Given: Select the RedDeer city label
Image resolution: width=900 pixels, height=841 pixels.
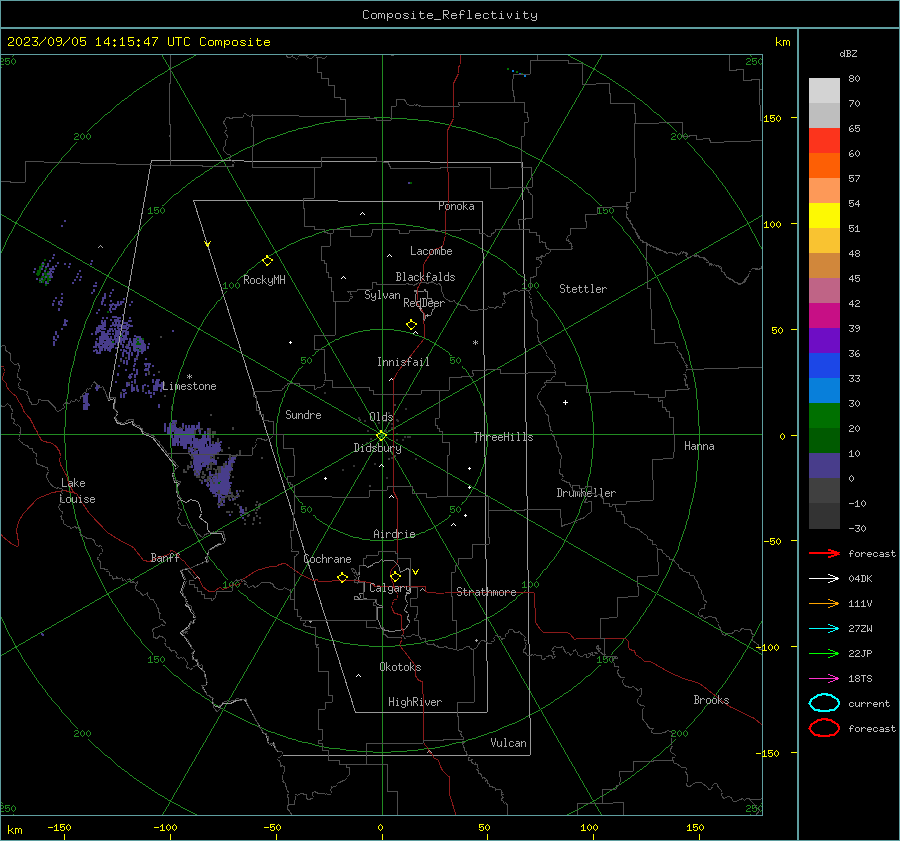Looking at the screenshot, I should [424, 303].
